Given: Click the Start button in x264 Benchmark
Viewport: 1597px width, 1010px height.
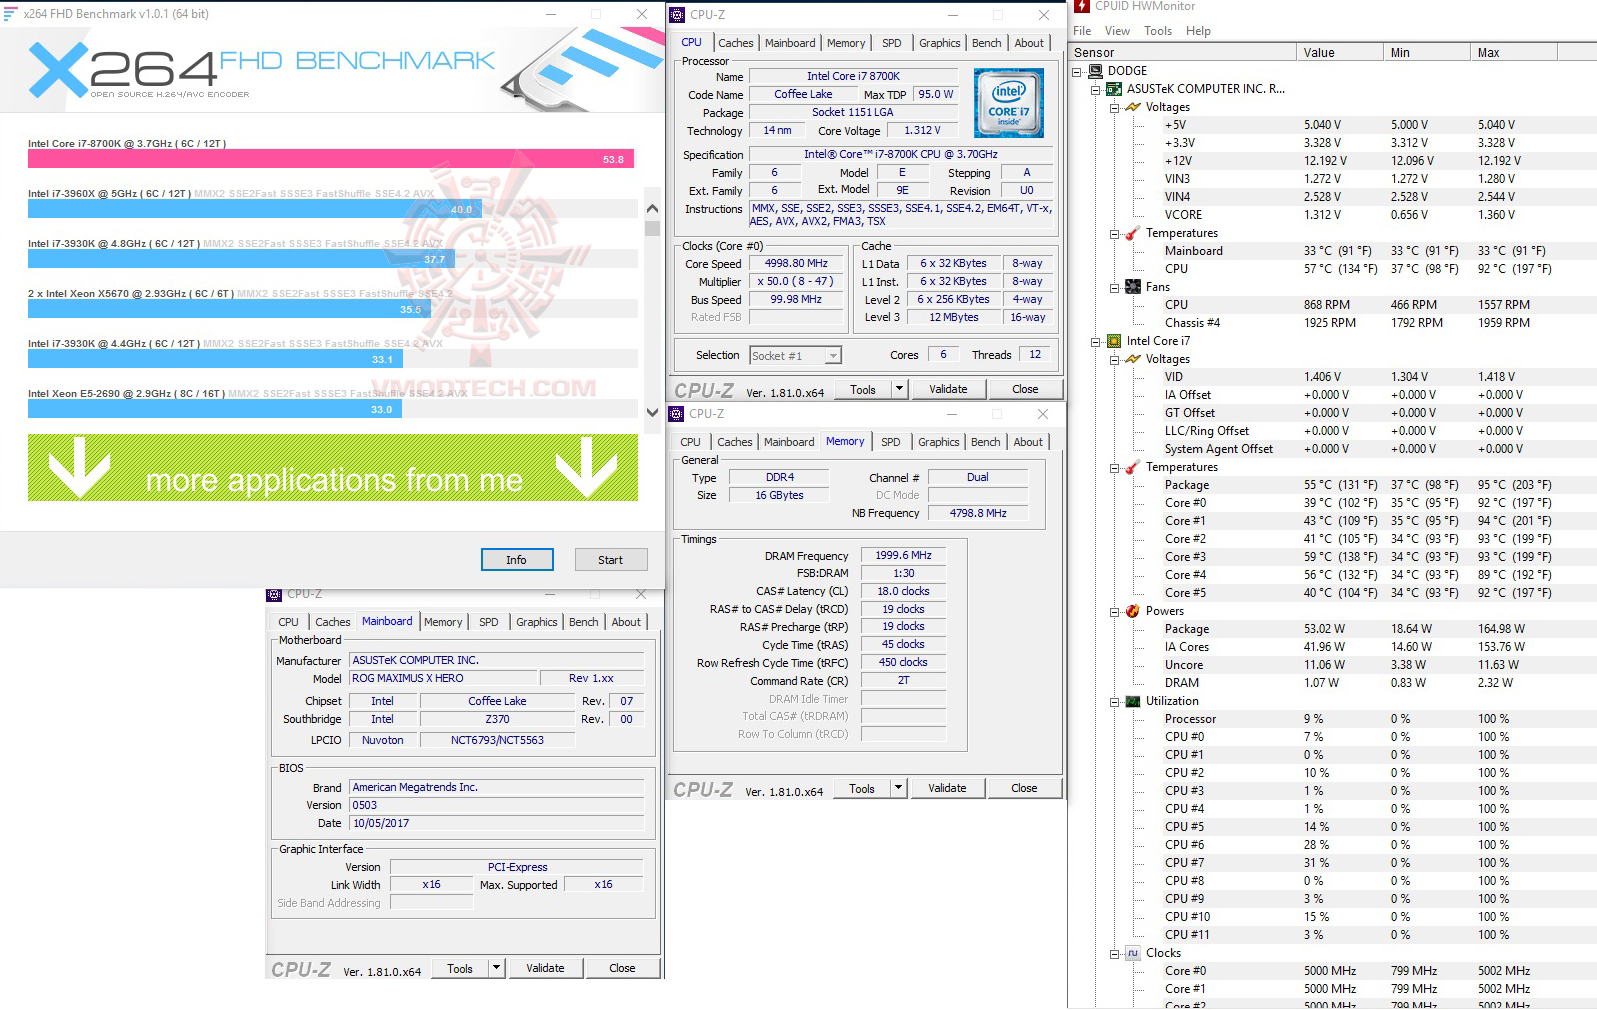Looking at the screenshot, I should [x=610, y=560].
